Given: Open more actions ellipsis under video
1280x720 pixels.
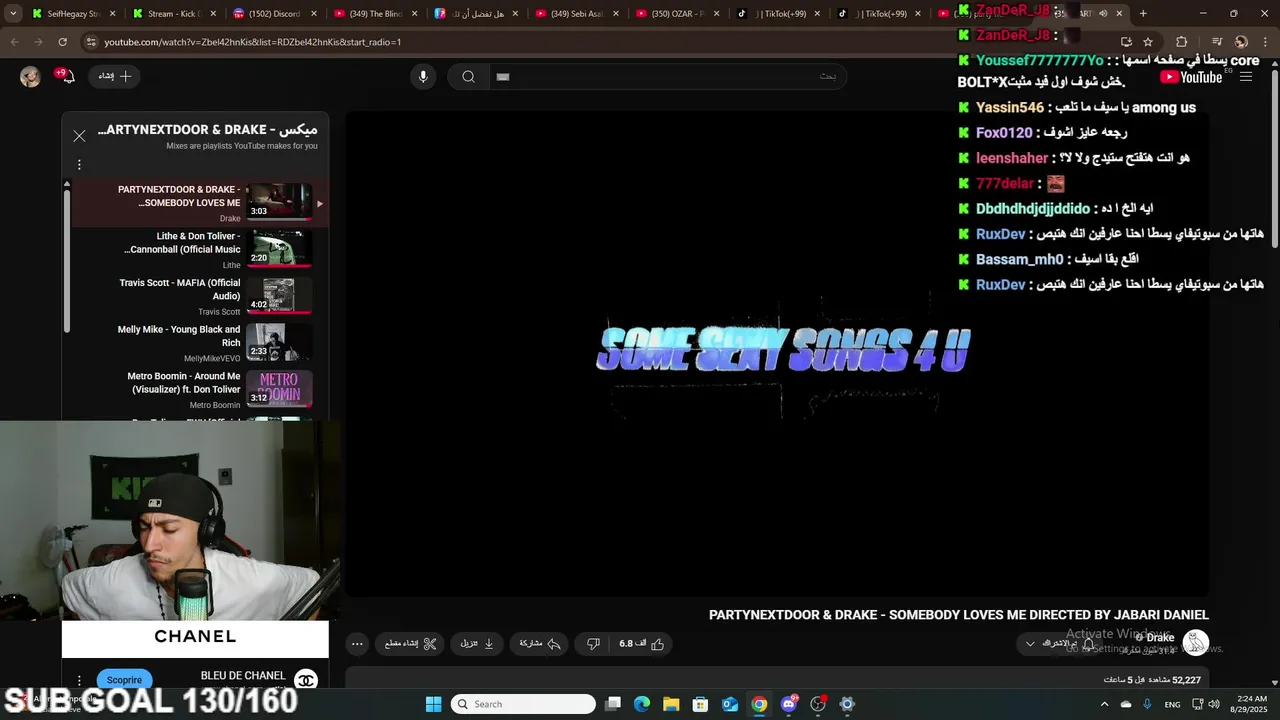Looking at the screenshot, I should click(357, 643).
